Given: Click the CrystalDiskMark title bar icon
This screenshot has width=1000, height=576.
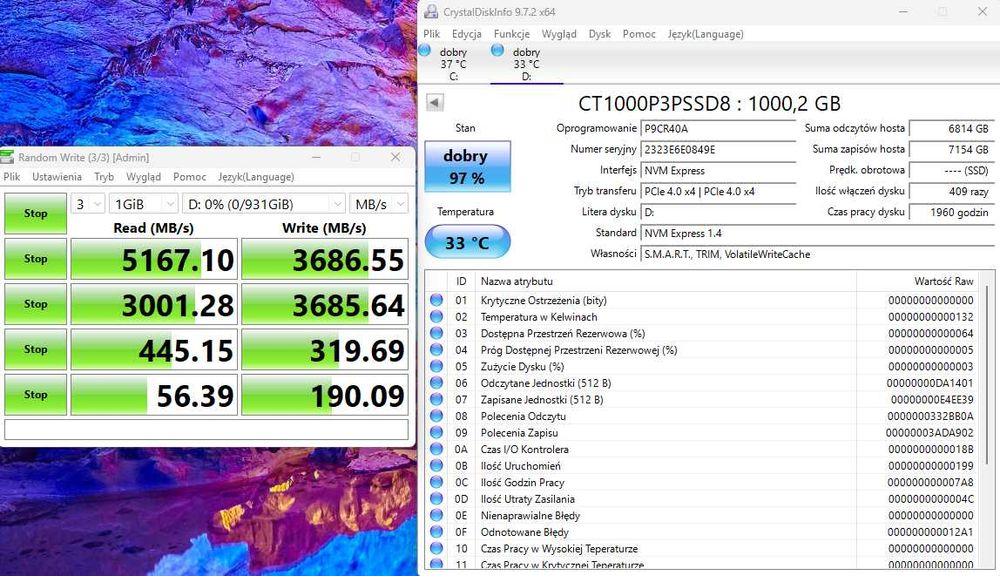Looking at the screenshot, I should tap(7, 157).
